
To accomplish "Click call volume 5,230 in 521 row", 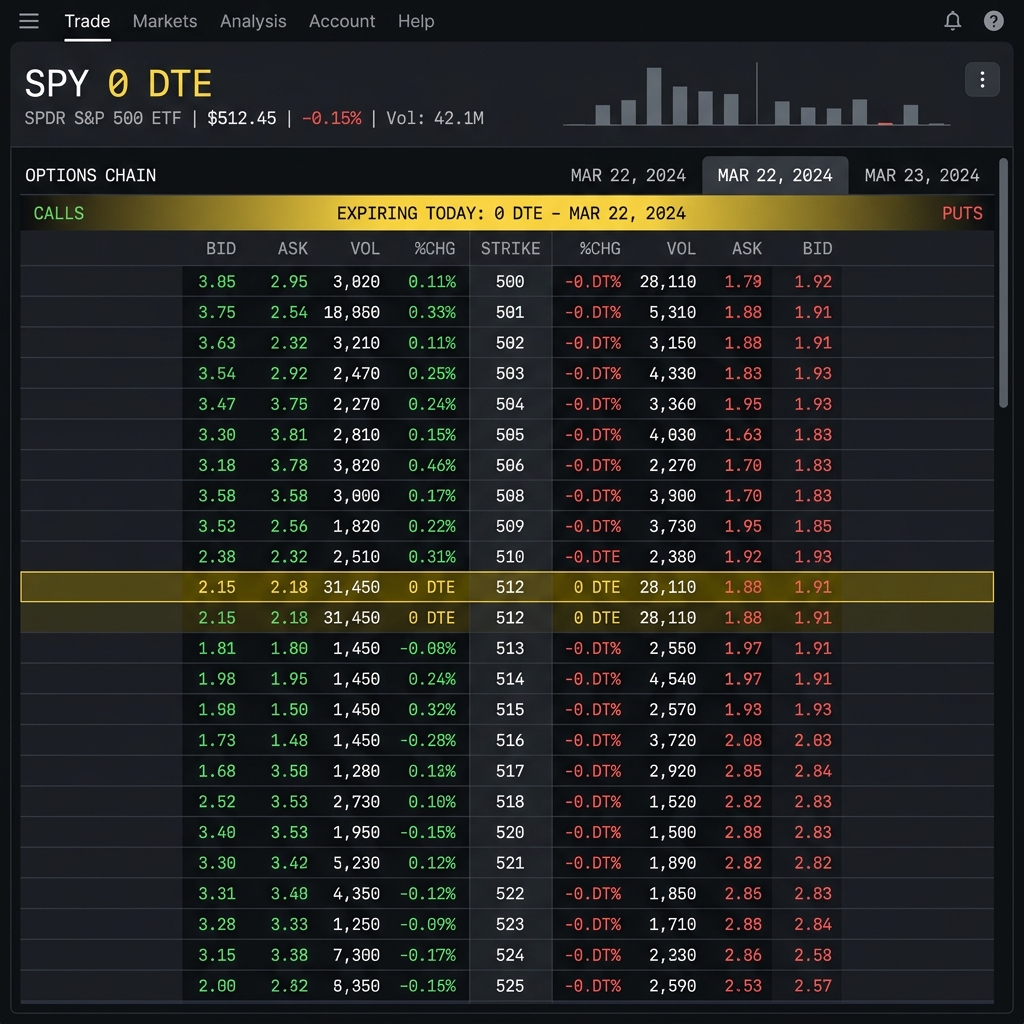I will pyautogui.click(x=356, y=863).
